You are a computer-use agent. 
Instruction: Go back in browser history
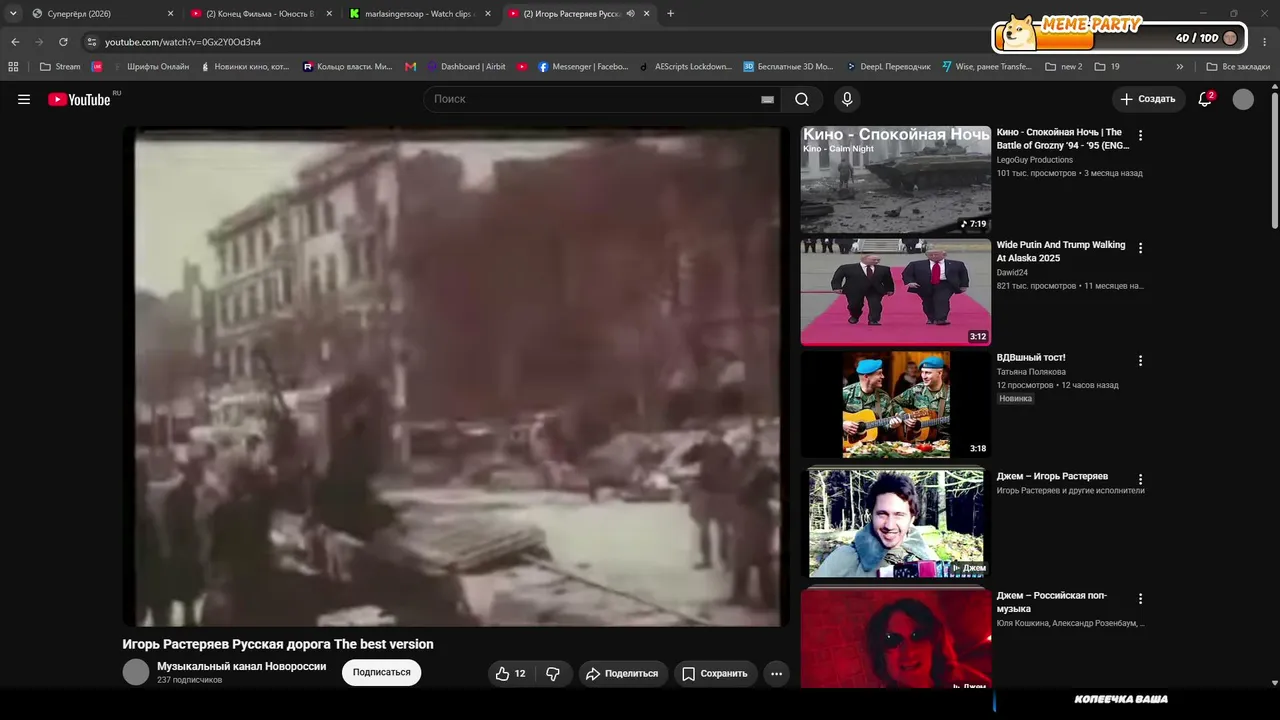(x=15, y=42)
